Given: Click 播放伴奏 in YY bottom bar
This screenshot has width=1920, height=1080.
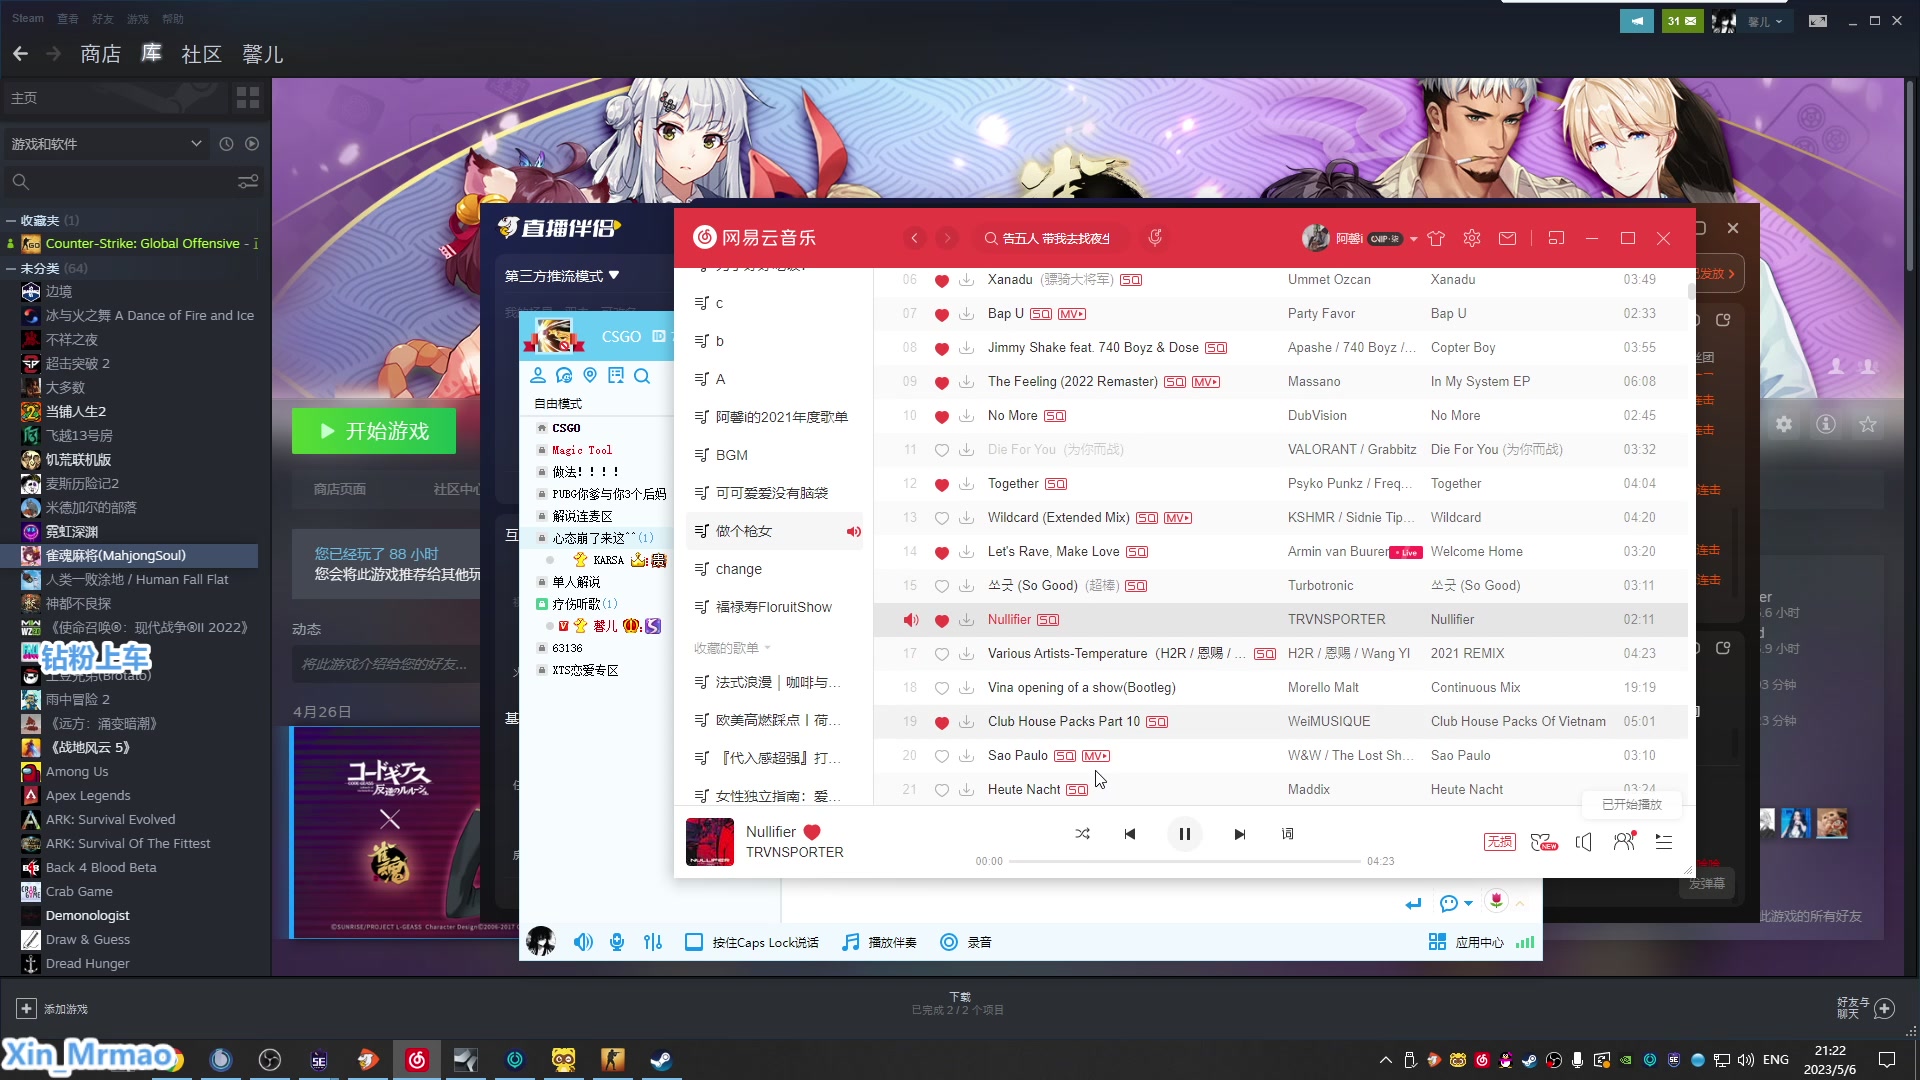Looking at the screenshot, I should coord(879,942).
